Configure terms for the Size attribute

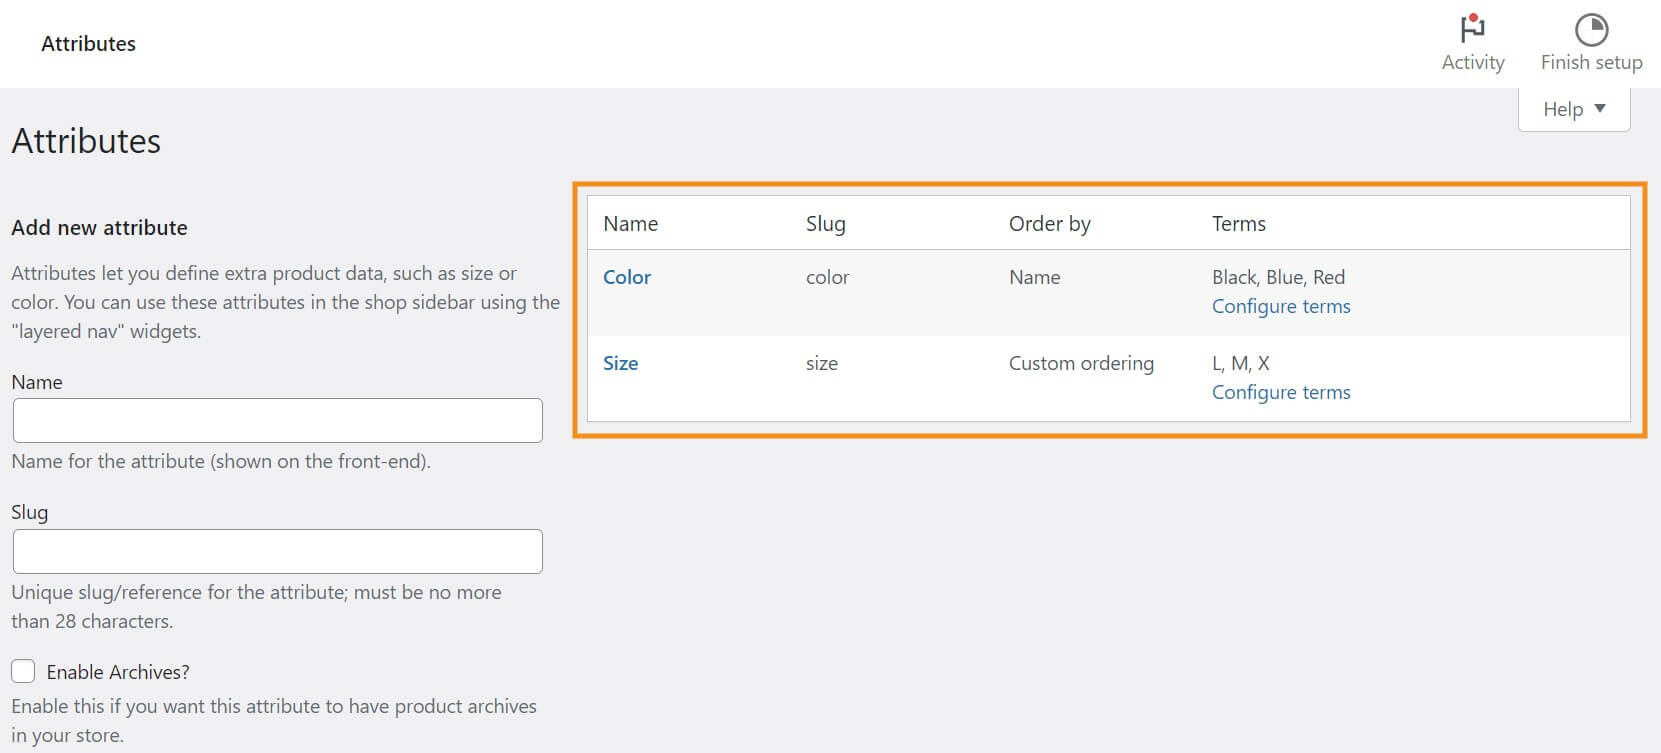[1280, 392]
